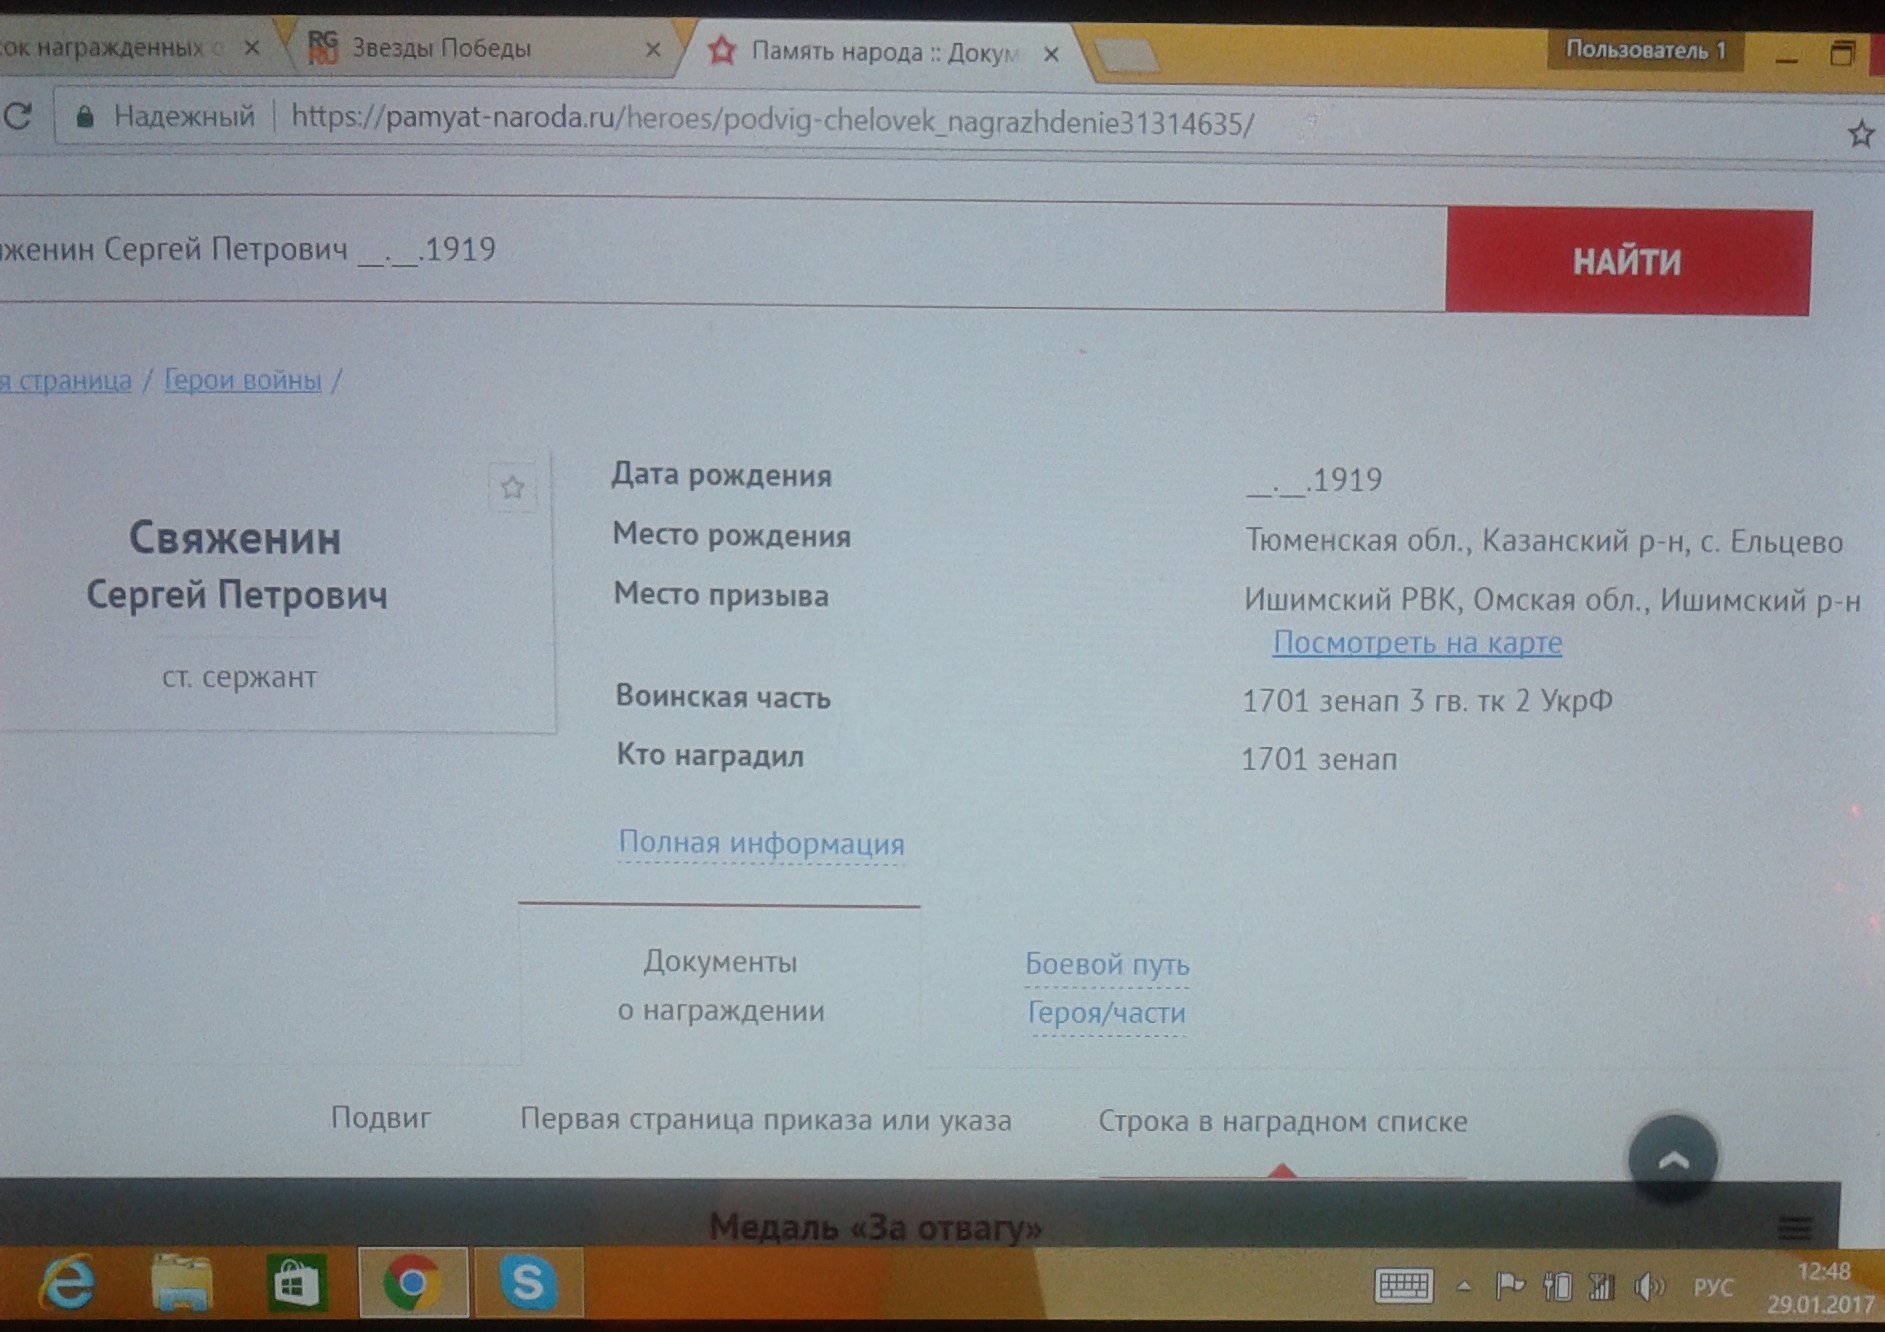Open File Explorer from the taskbar
The height and width of the screenshot is (1332, 1885).
pos(181,1282)
